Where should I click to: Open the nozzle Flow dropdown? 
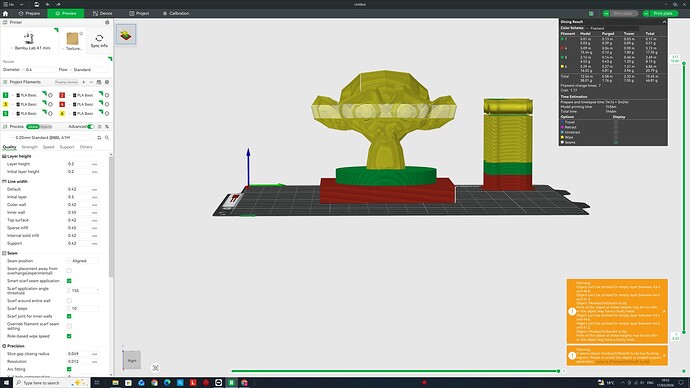(x=89, y=70)
